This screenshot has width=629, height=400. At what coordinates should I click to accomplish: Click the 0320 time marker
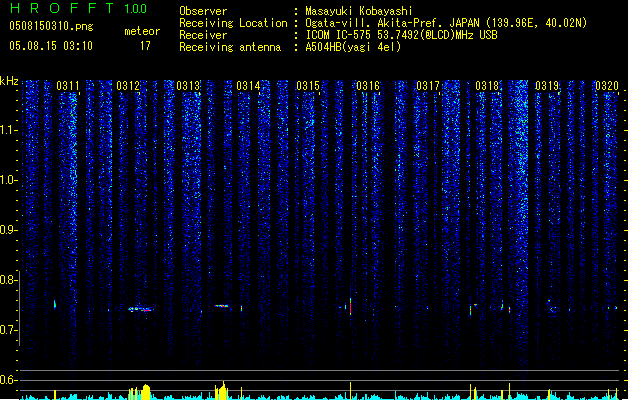(607, 86)
